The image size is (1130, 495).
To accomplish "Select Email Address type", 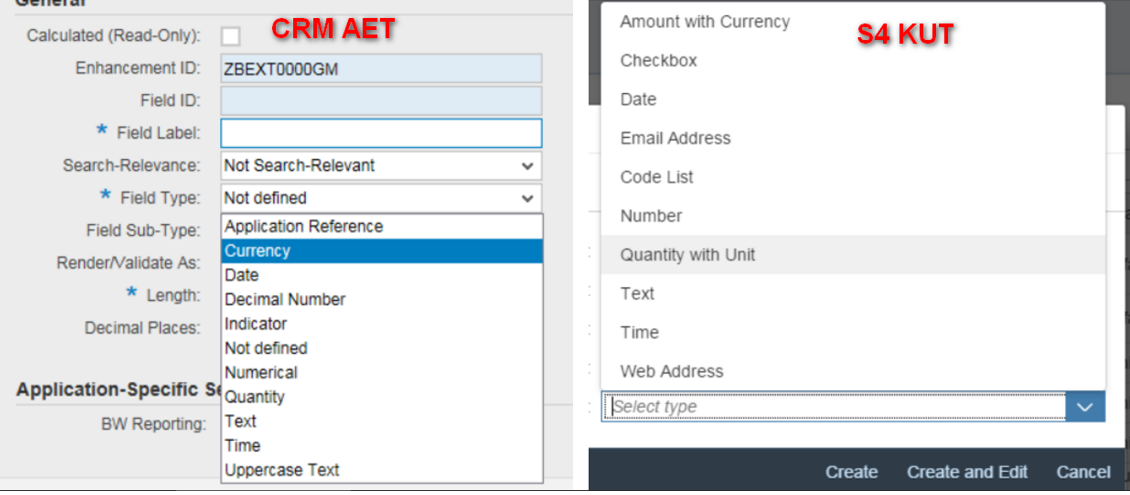I will 853,138.
